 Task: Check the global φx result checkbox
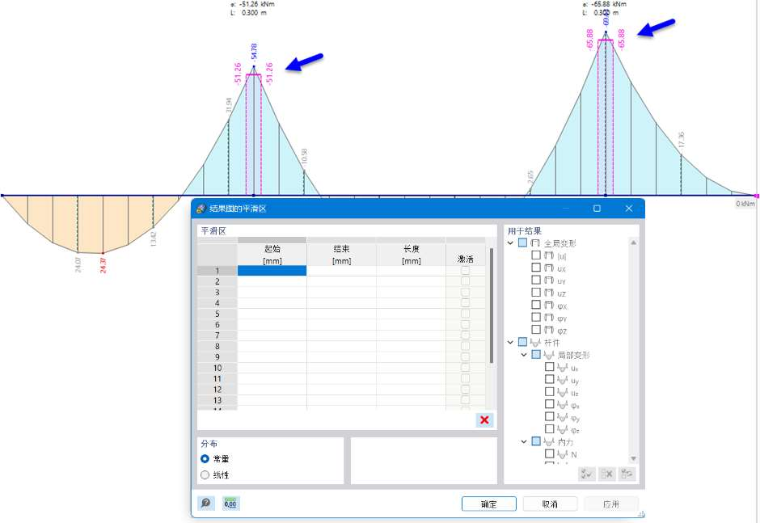[536, 305]
